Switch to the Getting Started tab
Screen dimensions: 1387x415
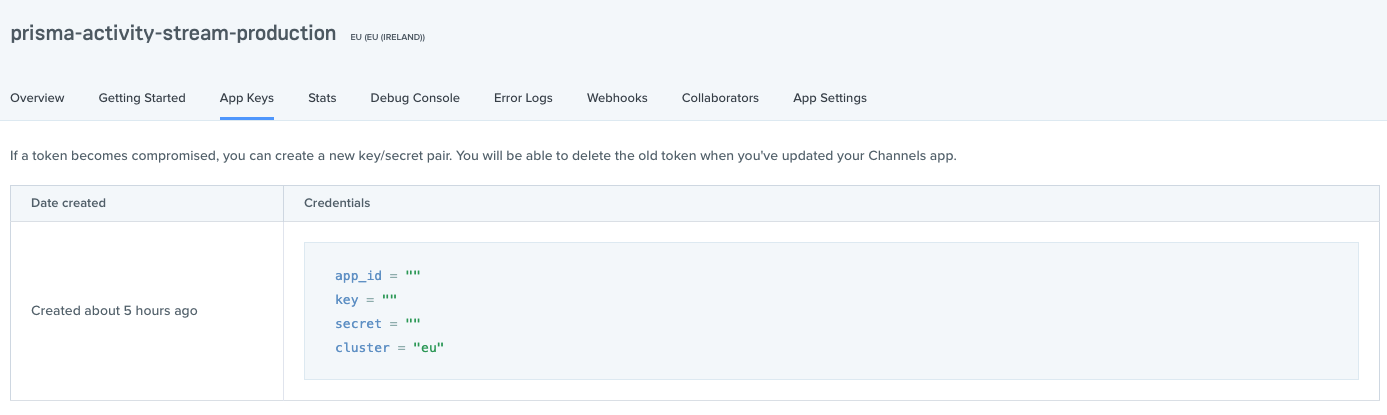pos(142,98)
